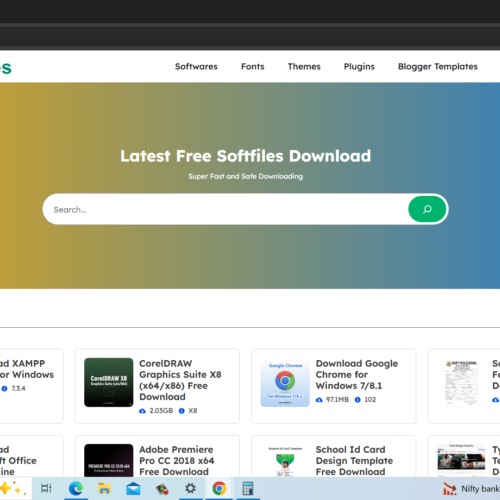Click the sparkle icon at taskbar left
The image size is (500, 500).
[x=13, y=489]
